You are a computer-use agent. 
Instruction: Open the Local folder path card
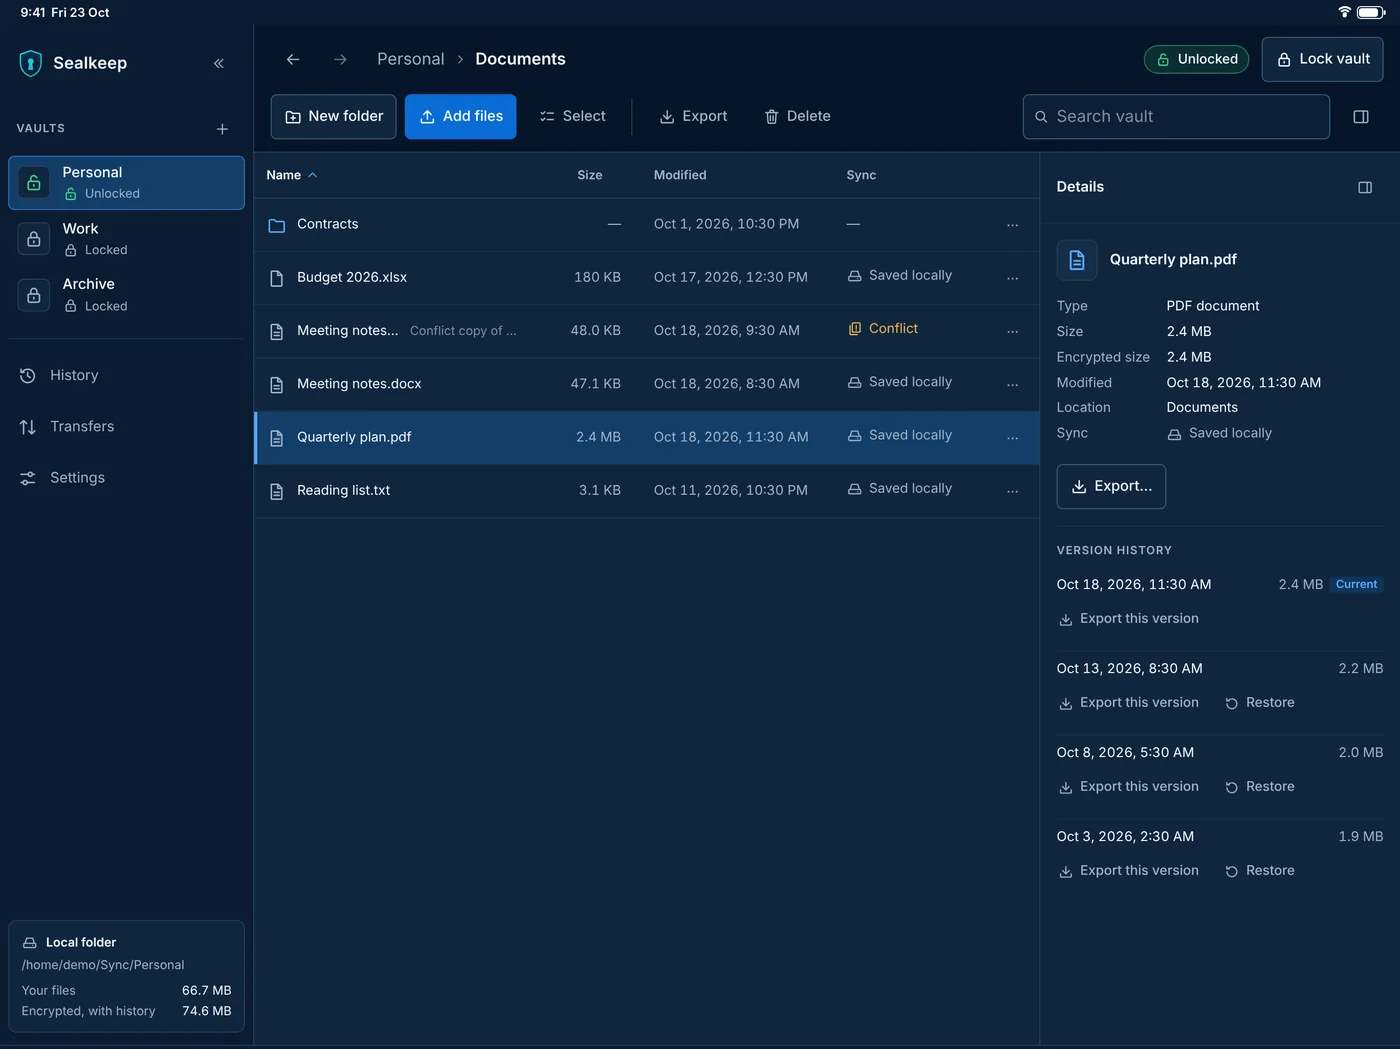coord(126,977)
